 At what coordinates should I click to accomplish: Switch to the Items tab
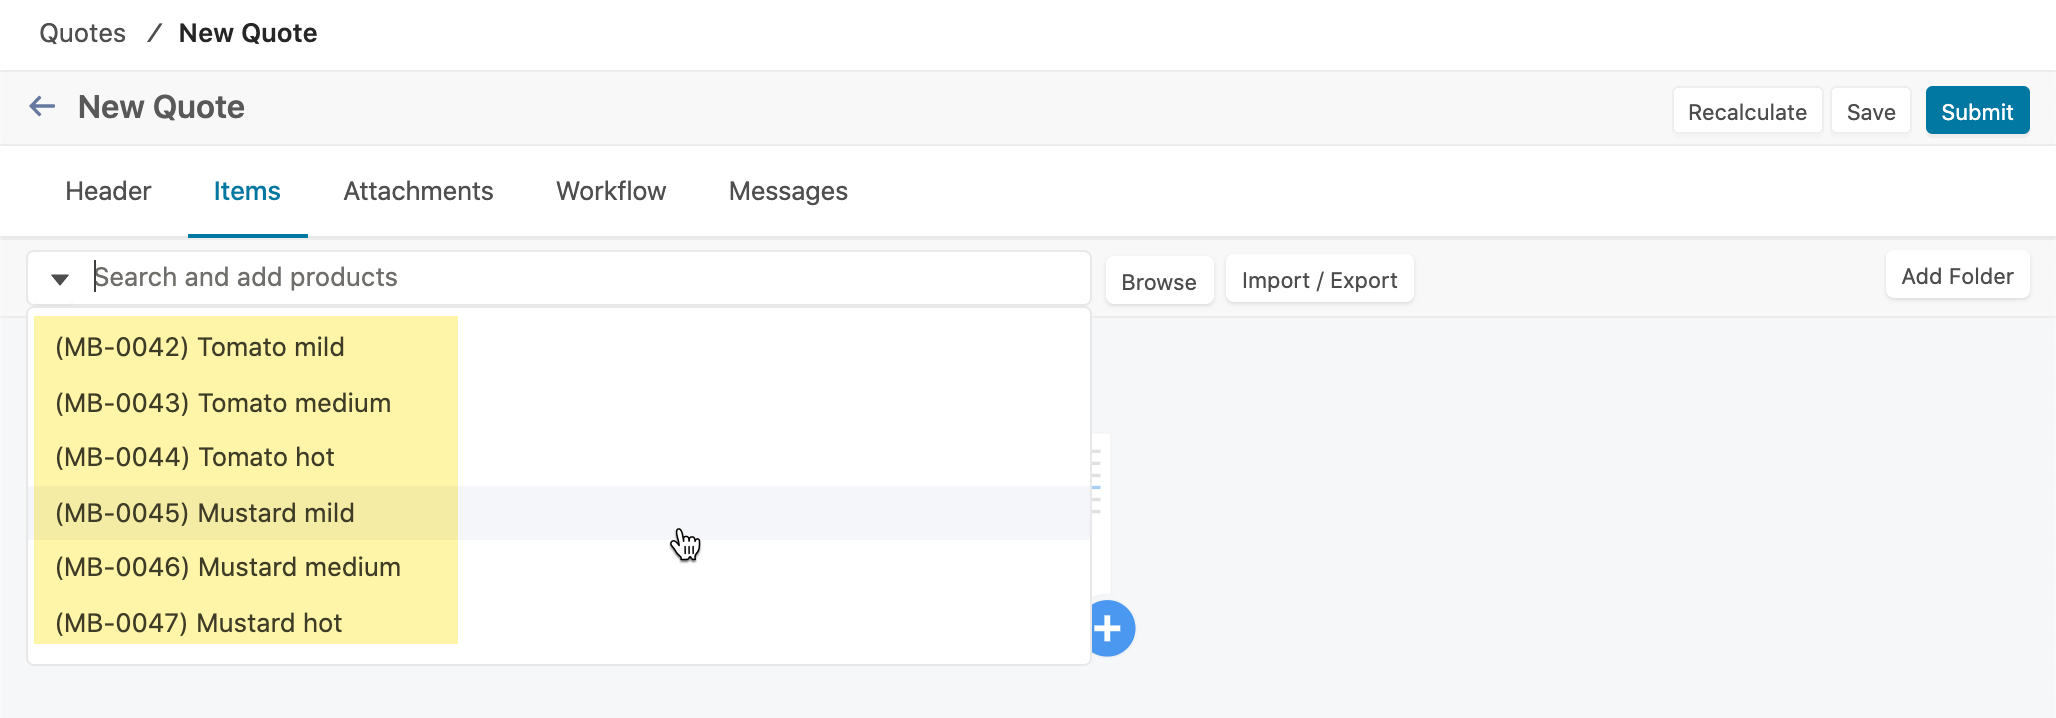[247, 191]
